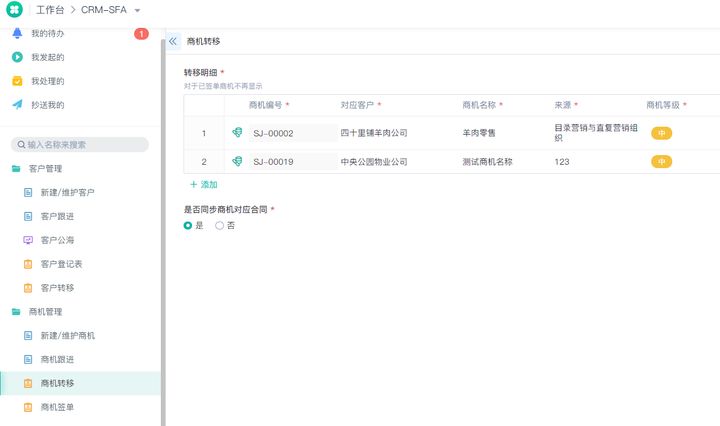The width and height of the screenshot is (720, 426).
Task: Click the magnifier icon in search box
Action: pos(21,145)
